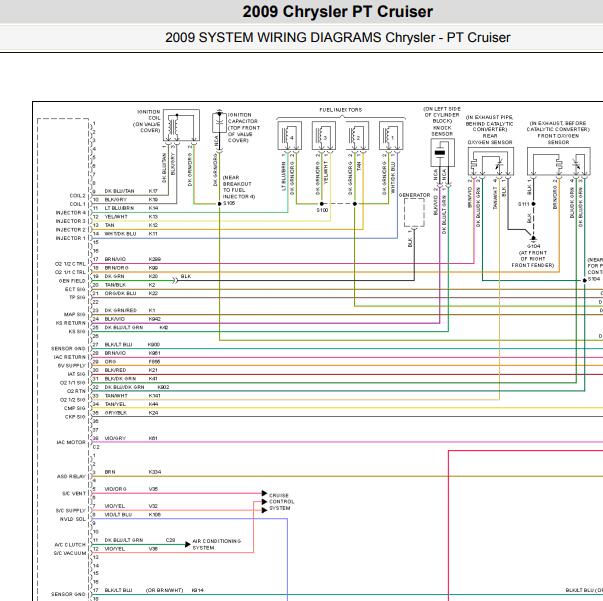Viewport: 603px width, 601px height.
Task: Click the top Cruise Control System arrow
Action: click(264, 493)
